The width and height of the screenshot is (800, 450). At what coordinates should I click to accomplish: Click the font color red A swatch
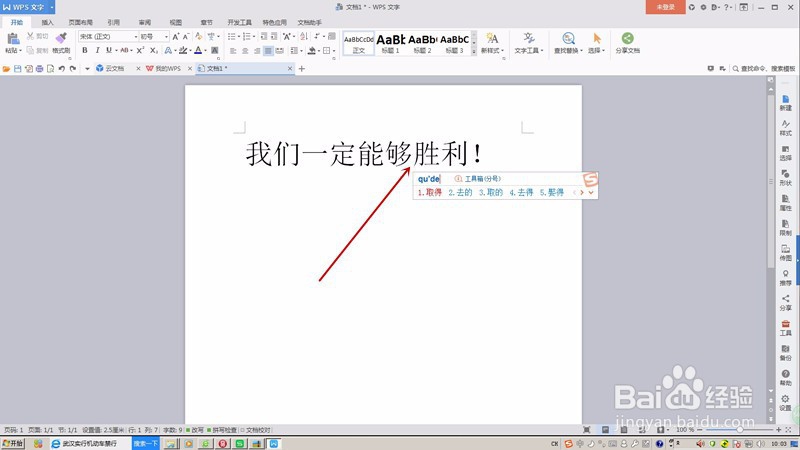point(198,50)
